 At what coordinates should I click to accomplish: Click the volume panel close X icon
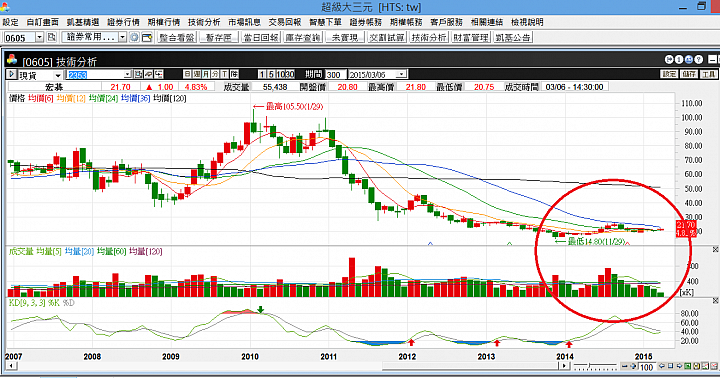tap(715, 249)
